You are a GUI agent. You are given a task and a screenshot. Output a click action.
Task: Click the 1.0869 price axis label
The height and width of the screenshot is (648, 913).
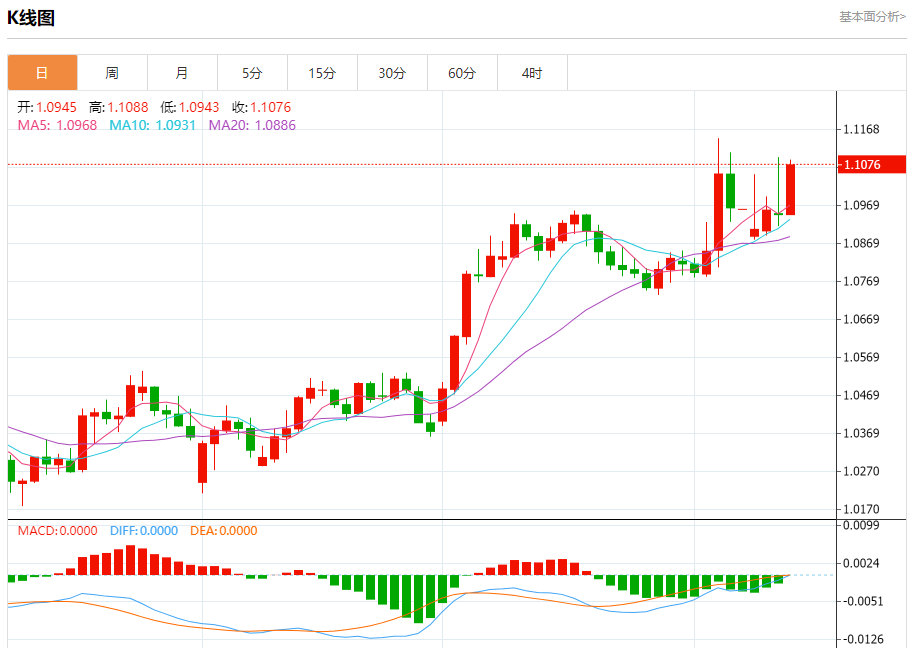(x=861, y=243)
